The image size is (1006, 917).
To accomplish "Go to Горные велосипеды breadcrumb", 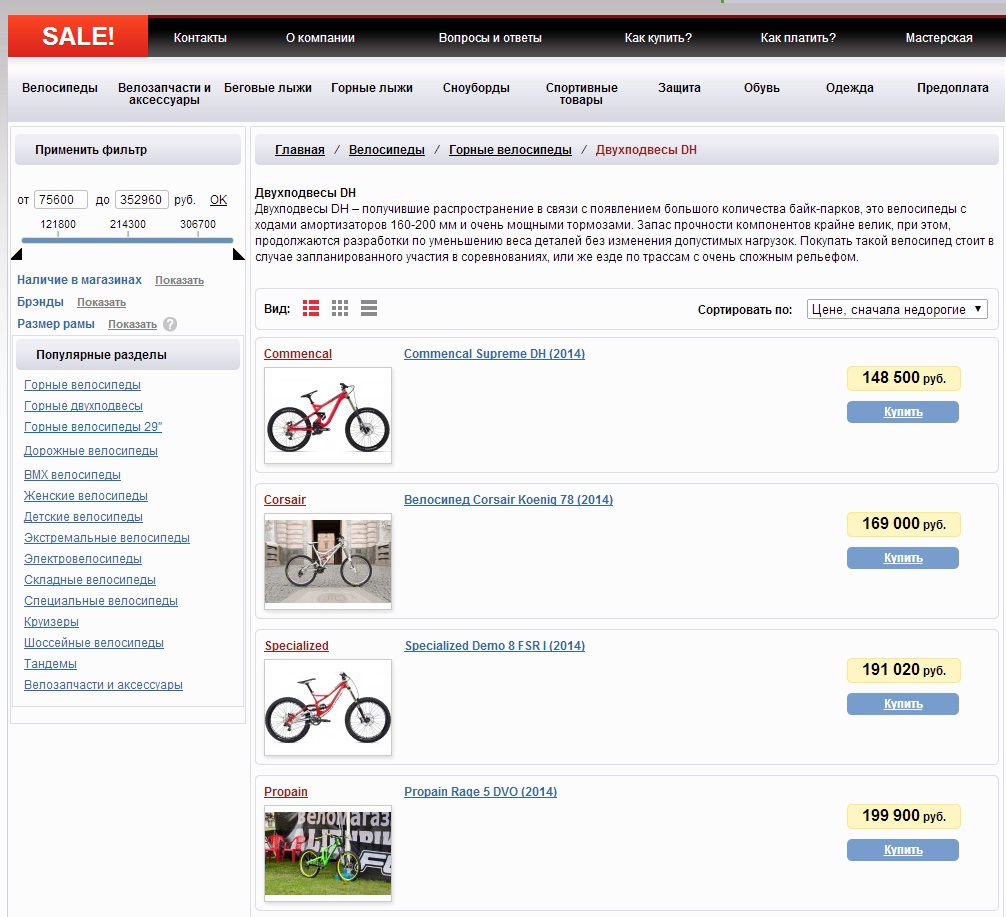I will click(510, 150).
